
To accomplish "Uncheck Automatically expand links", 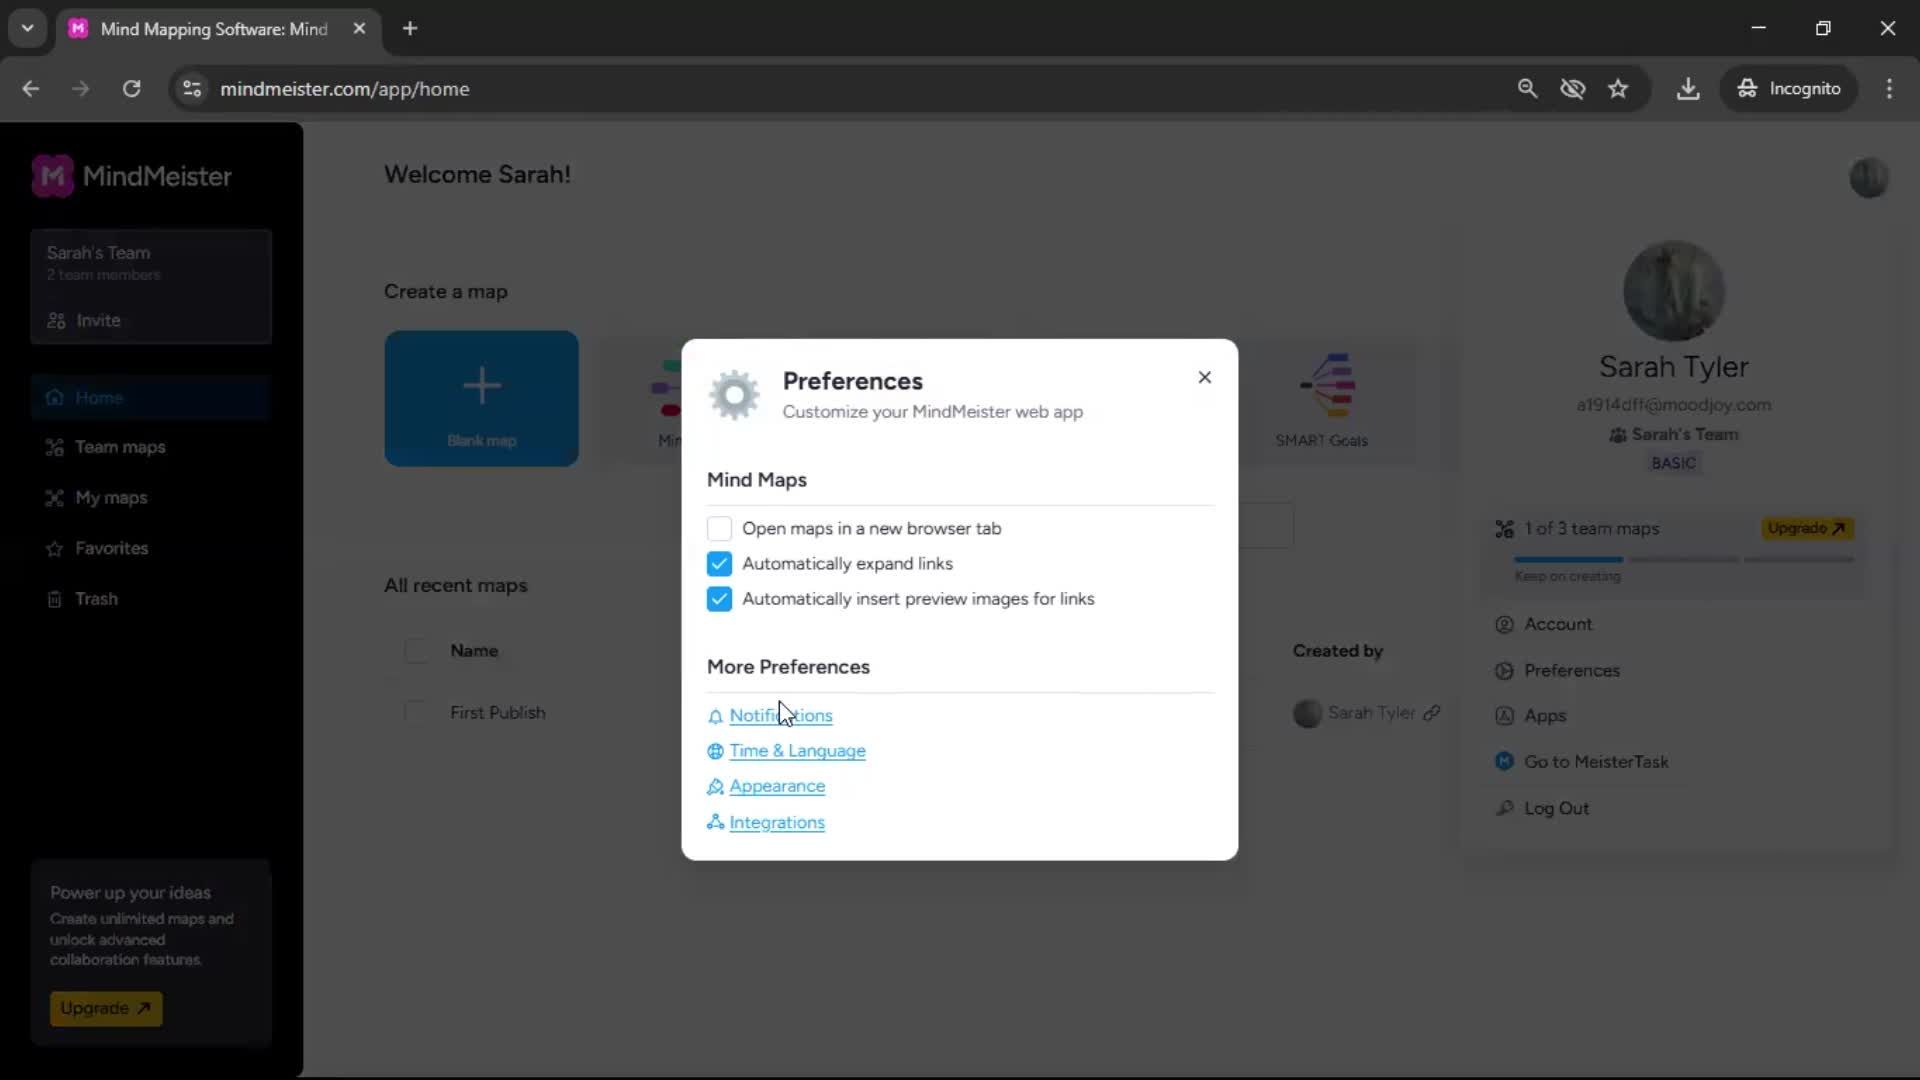I will (x=719, y=564).
